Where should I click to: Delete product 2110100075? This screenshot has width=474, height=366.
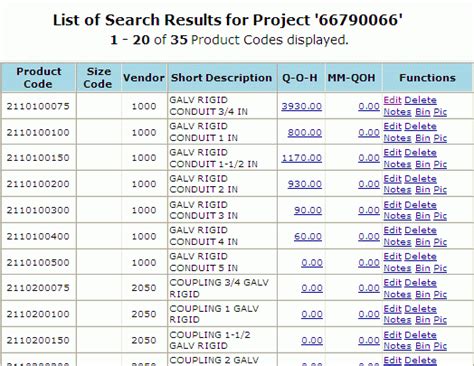[x=420, y=100]
